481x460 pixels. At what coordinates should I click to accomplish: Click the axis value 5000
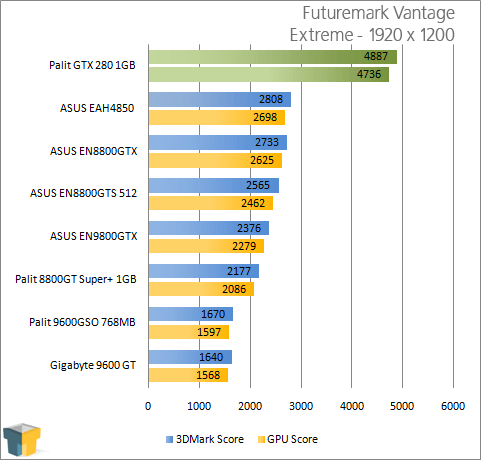[402, 406]
